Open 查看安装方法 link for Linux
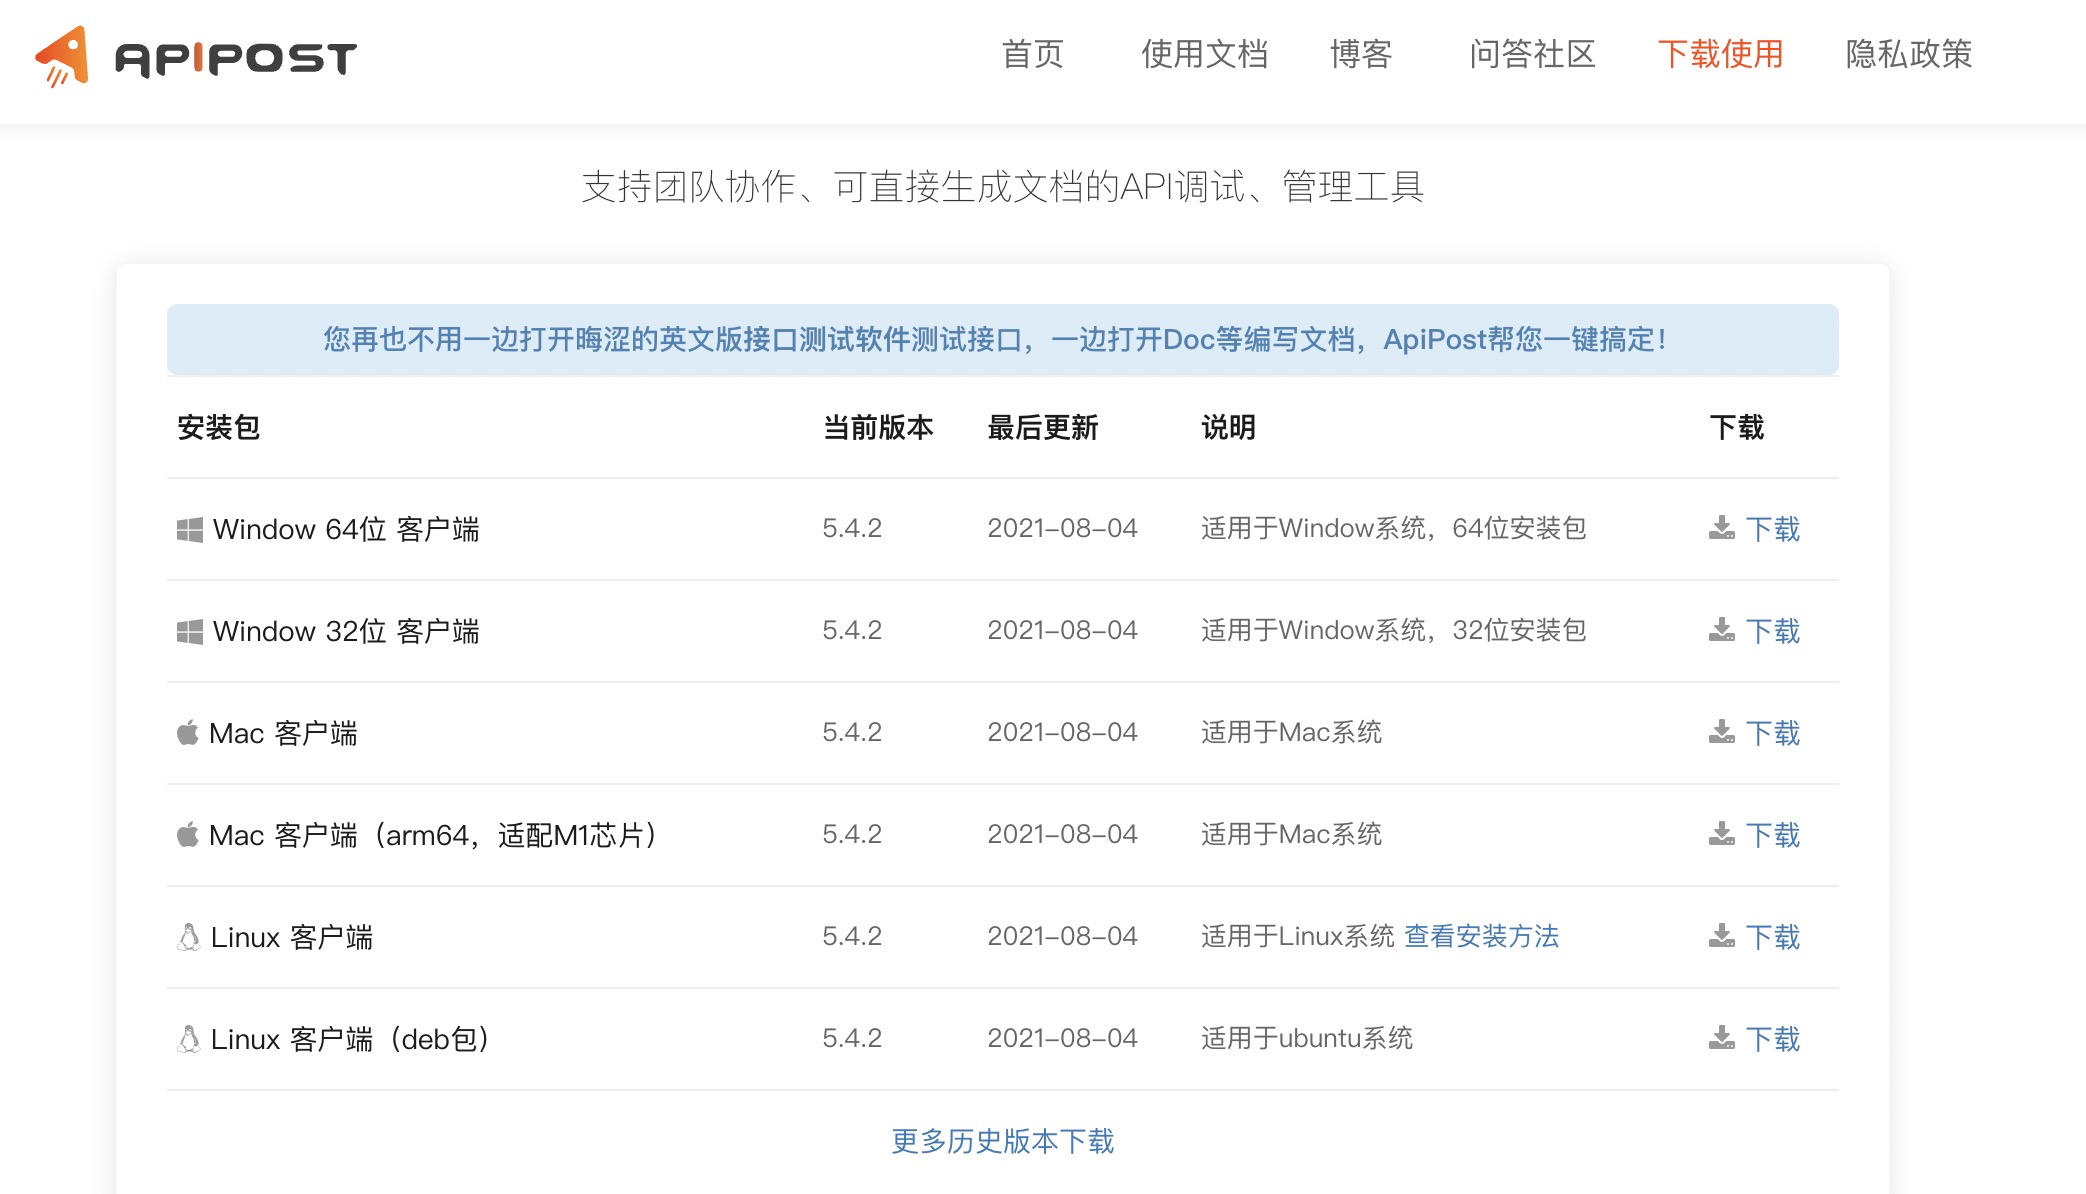 [1481, 936]
